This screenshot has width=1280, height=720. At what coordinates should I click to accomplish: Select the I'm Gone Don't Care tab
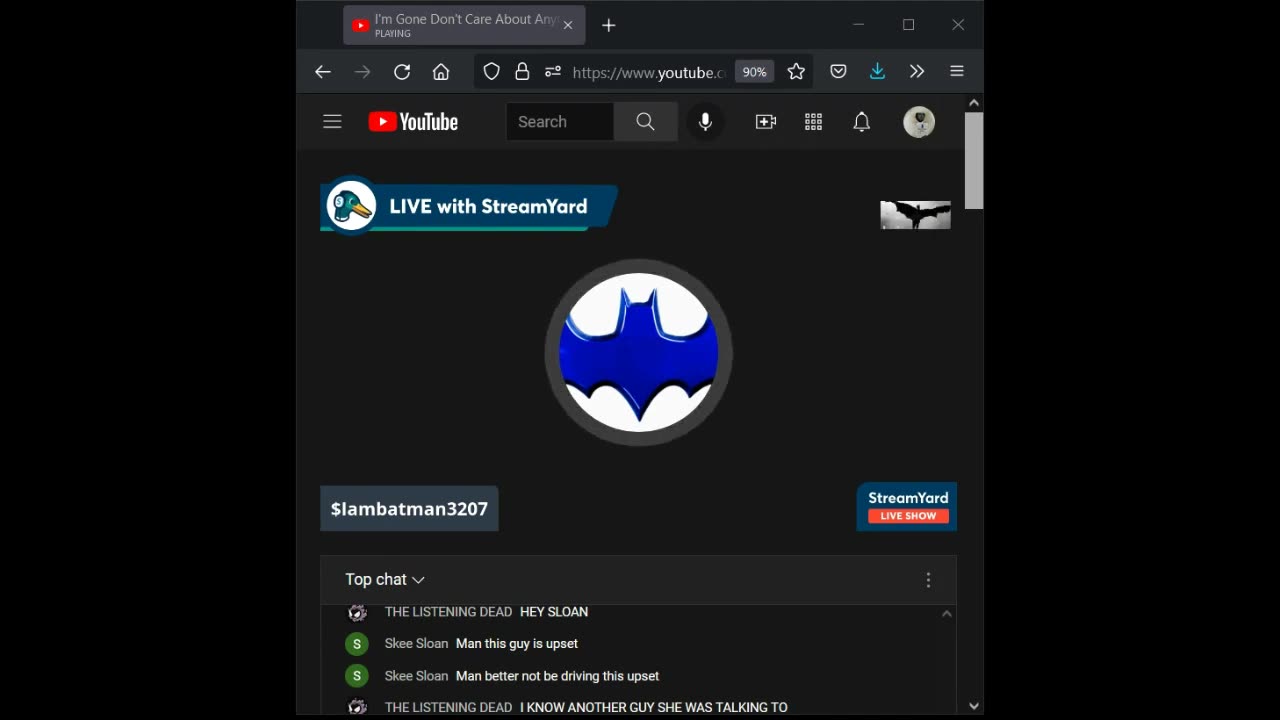click(x=464, y=25)
